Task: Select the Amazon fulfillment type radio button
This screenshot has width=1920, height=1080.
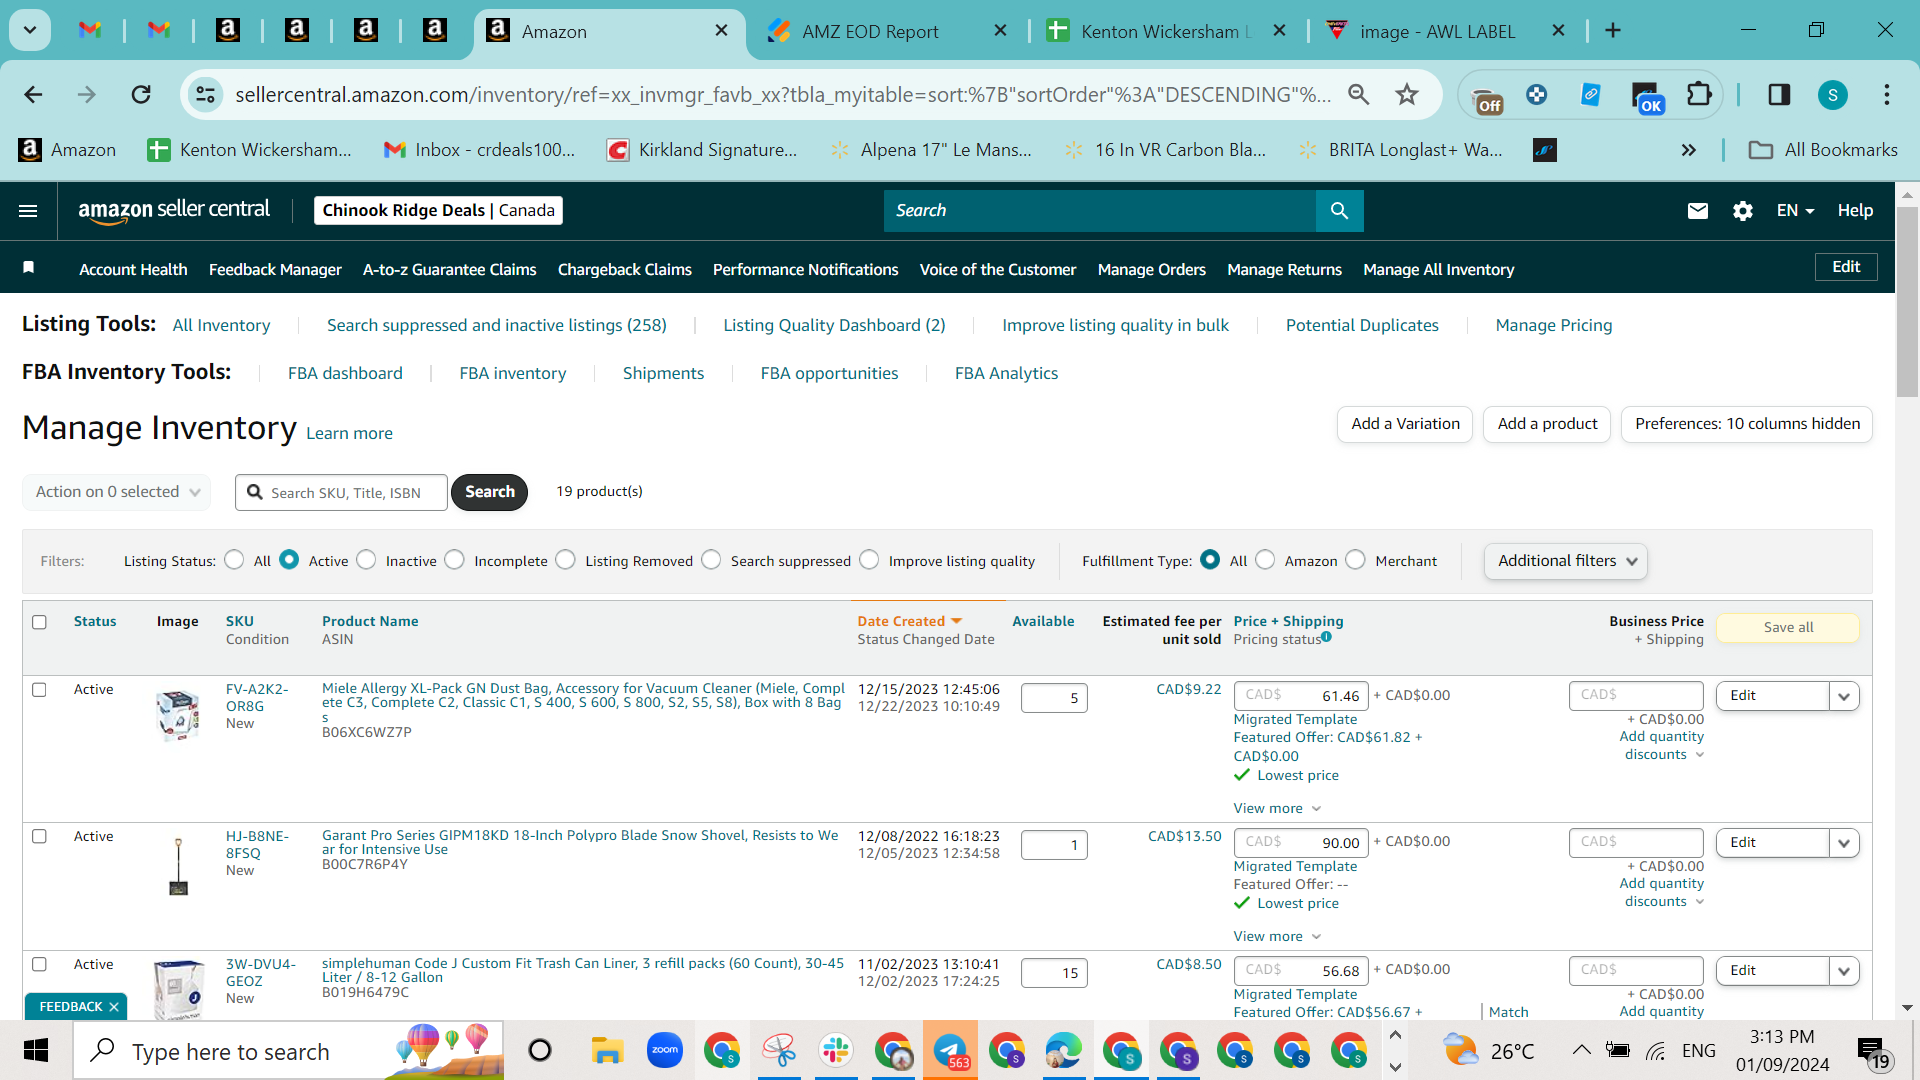Action: pyautogui.click(x=1265, y=560)
